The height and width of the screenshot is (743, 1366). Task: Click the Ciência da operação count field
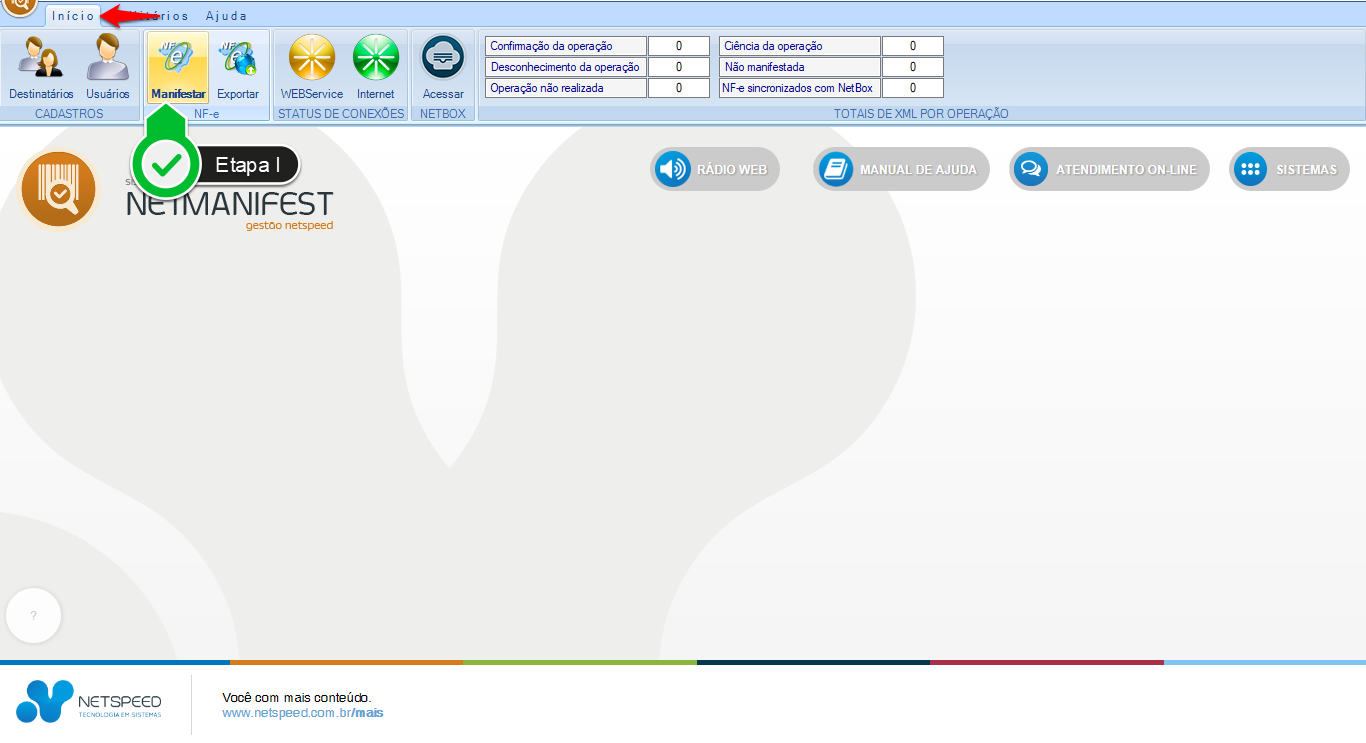click(x=913, y=46)
